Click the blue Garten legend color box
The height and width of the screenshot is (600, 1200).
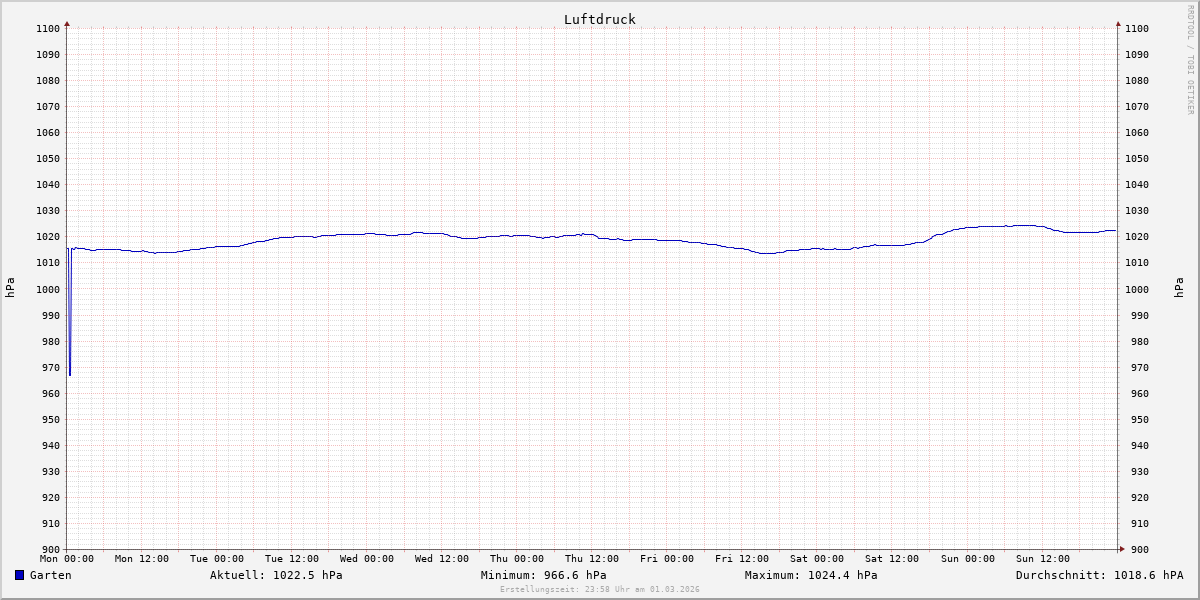[19, 575]
